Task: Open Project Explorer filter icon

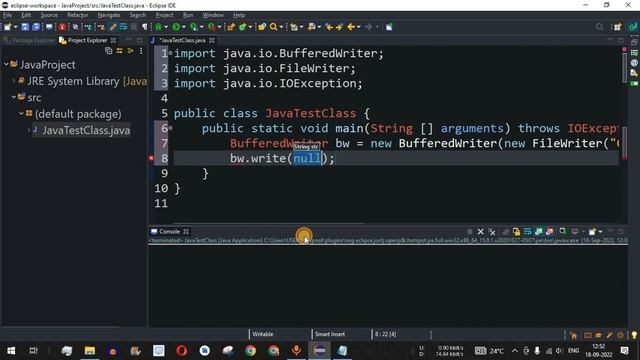Action: (130, 51)
